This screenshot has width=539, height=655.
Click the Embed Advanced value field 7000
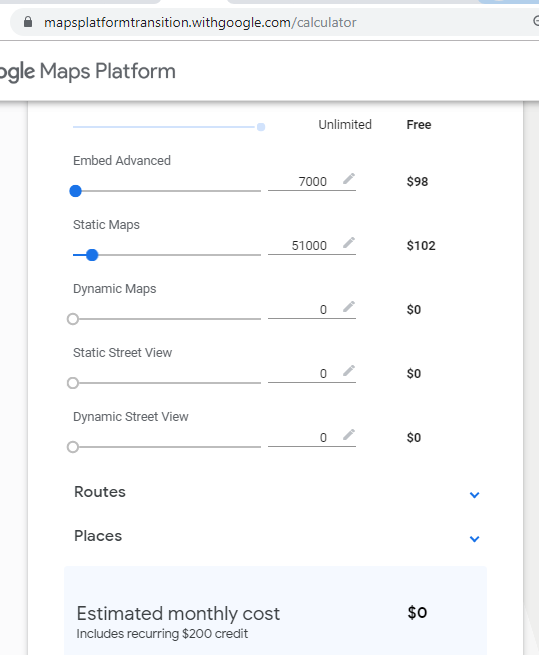pyautogui.click(x=312, y=182)
